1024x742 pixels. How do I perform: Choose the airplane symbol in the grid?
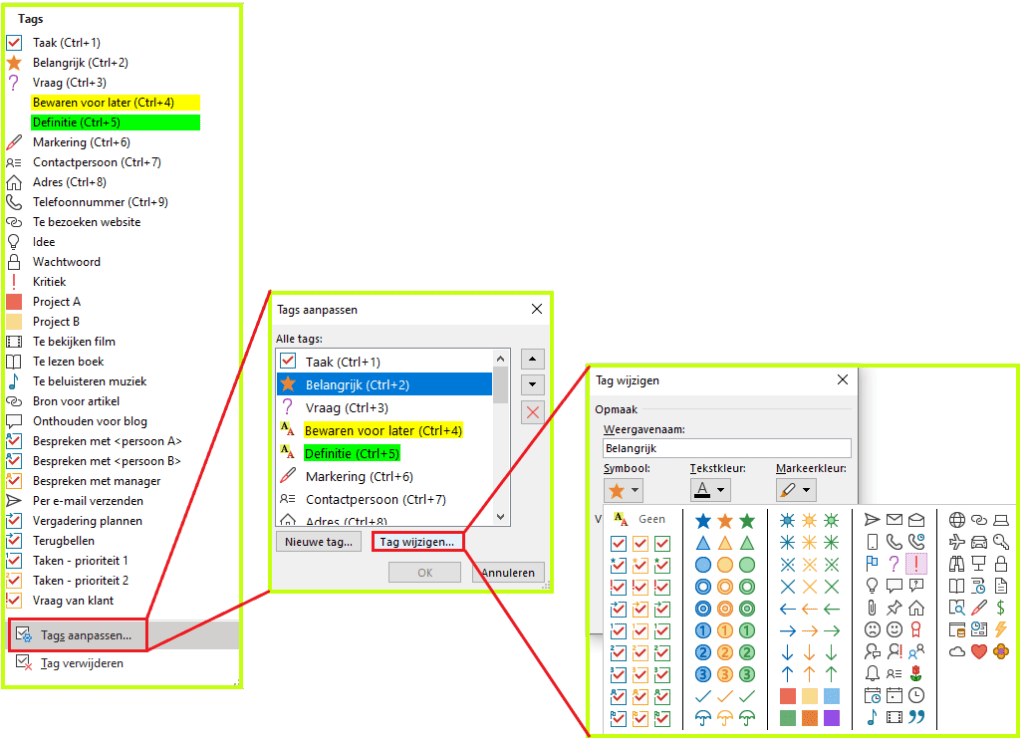pyautogui.click(x=957, y=542)
